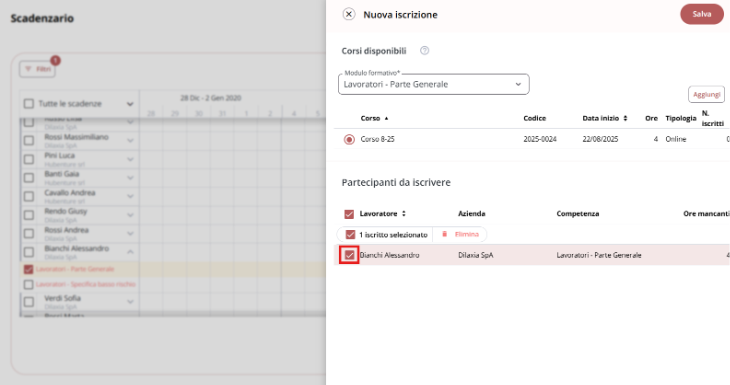Click the Aggiungi button
The image size is (730, 385).
[706, 95]
